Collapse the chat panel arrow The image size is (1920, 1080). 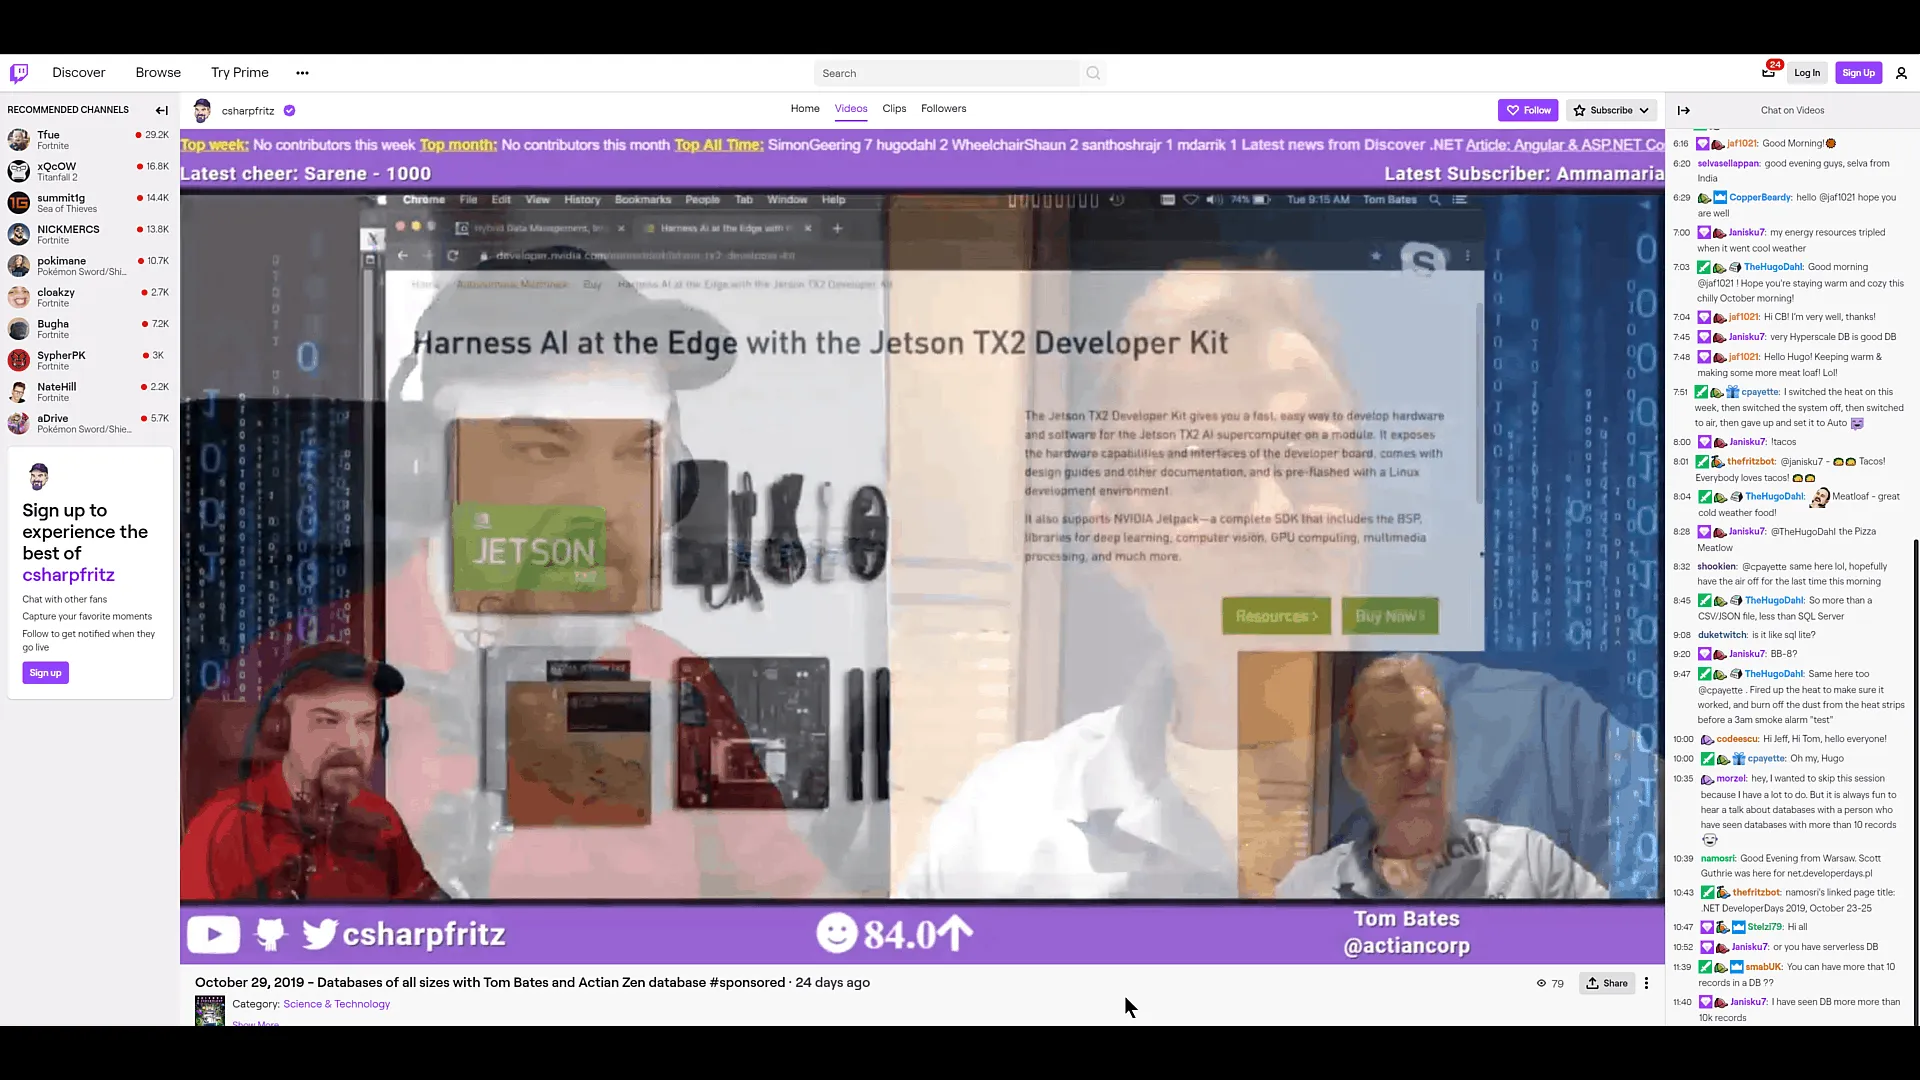[1684, 110]
